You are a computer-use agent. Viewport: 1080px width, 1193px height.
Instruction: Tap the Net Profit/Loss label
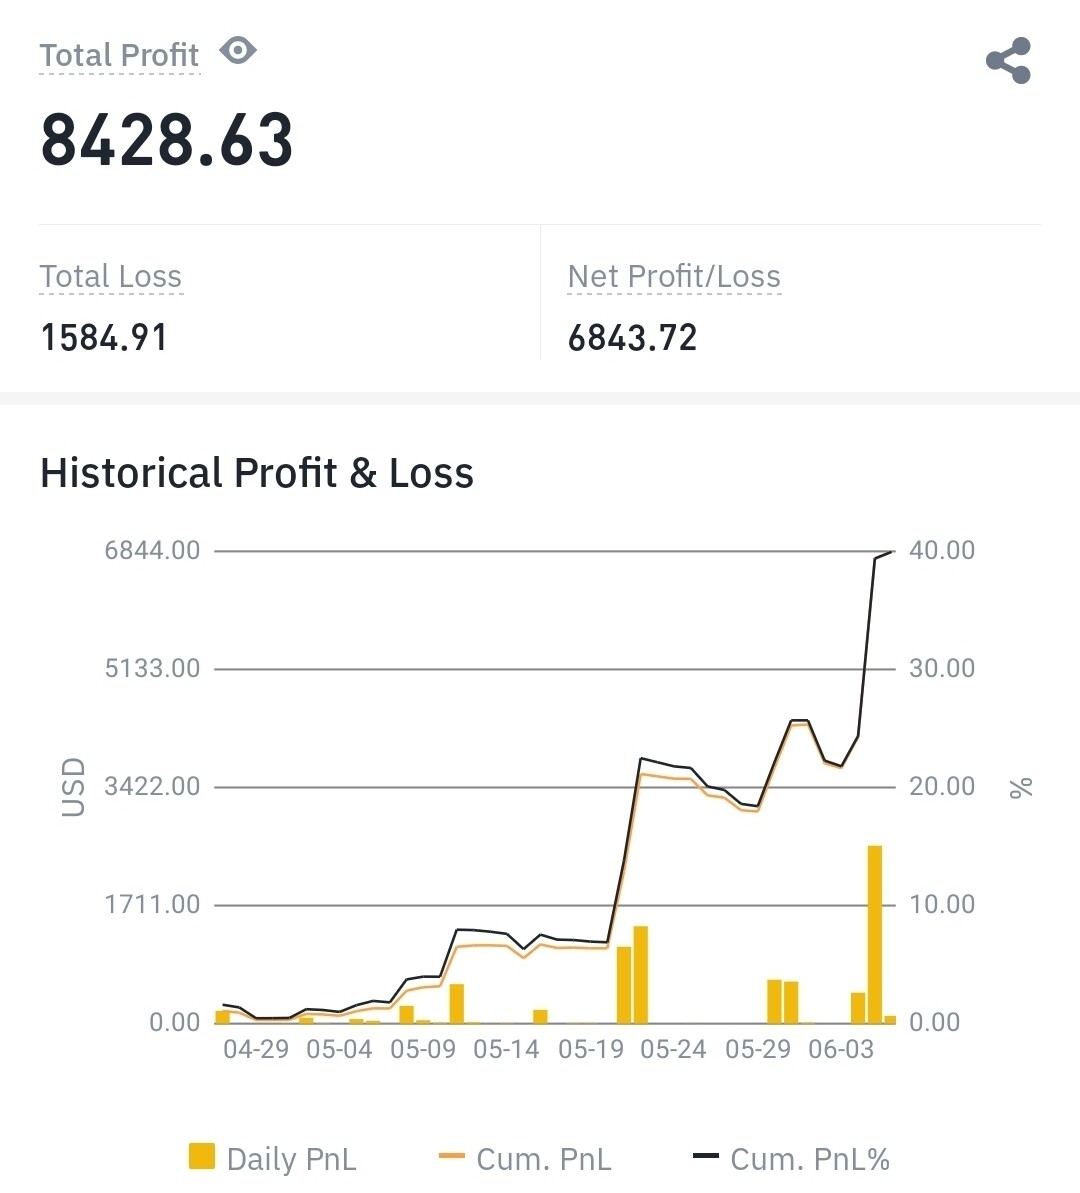674,276
